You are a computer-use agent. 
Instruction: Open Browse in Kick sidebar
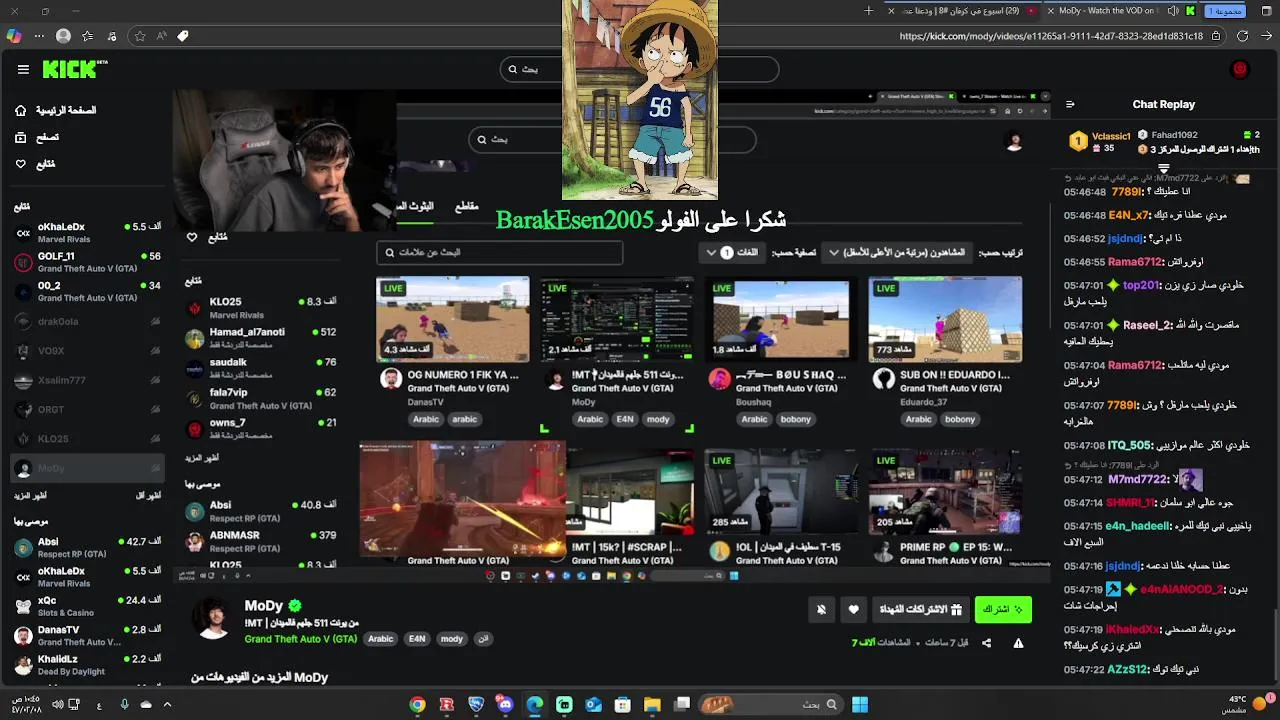(37, 137)
